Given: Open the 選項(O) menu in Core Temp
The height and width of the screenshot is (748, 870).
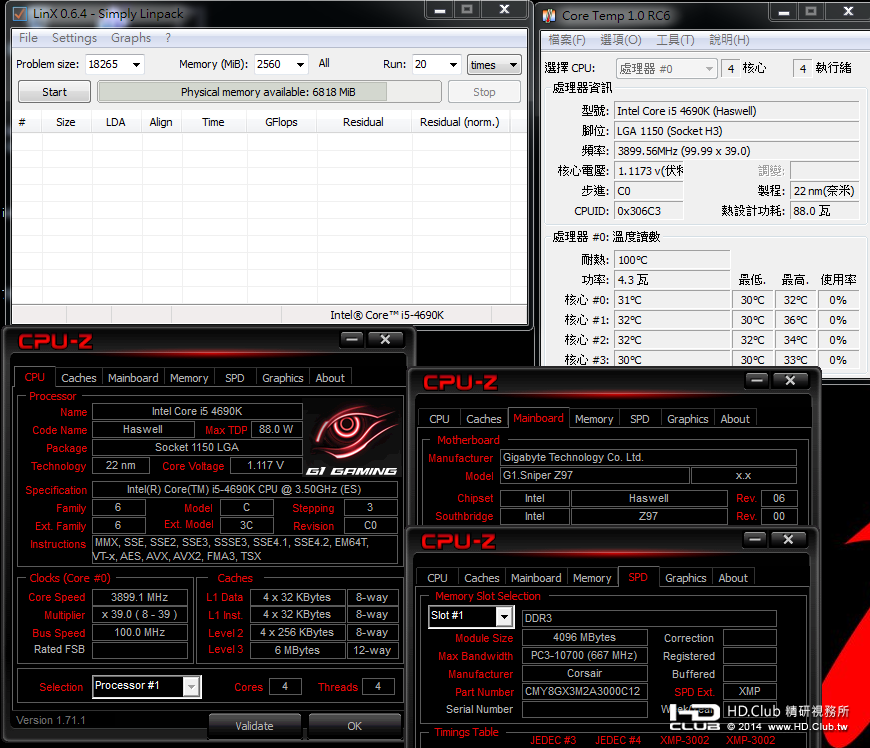Looking at the screenshot, I should pos(621,40).
